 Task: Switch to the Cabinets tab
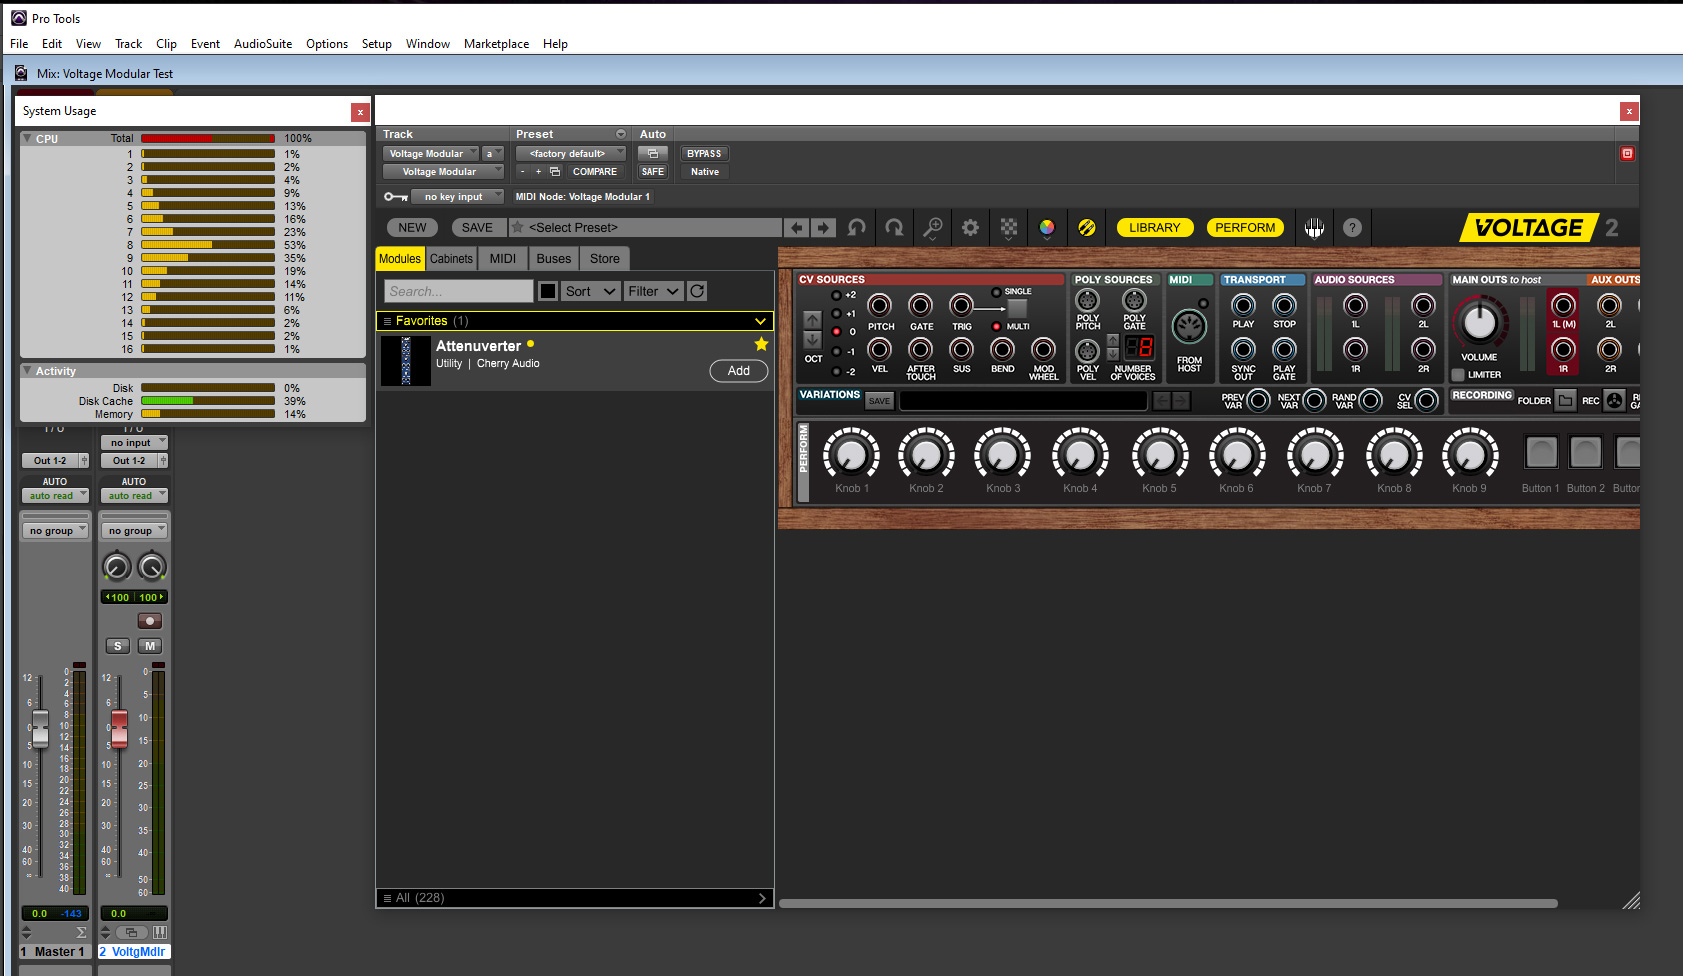click(x=451, y=258)
